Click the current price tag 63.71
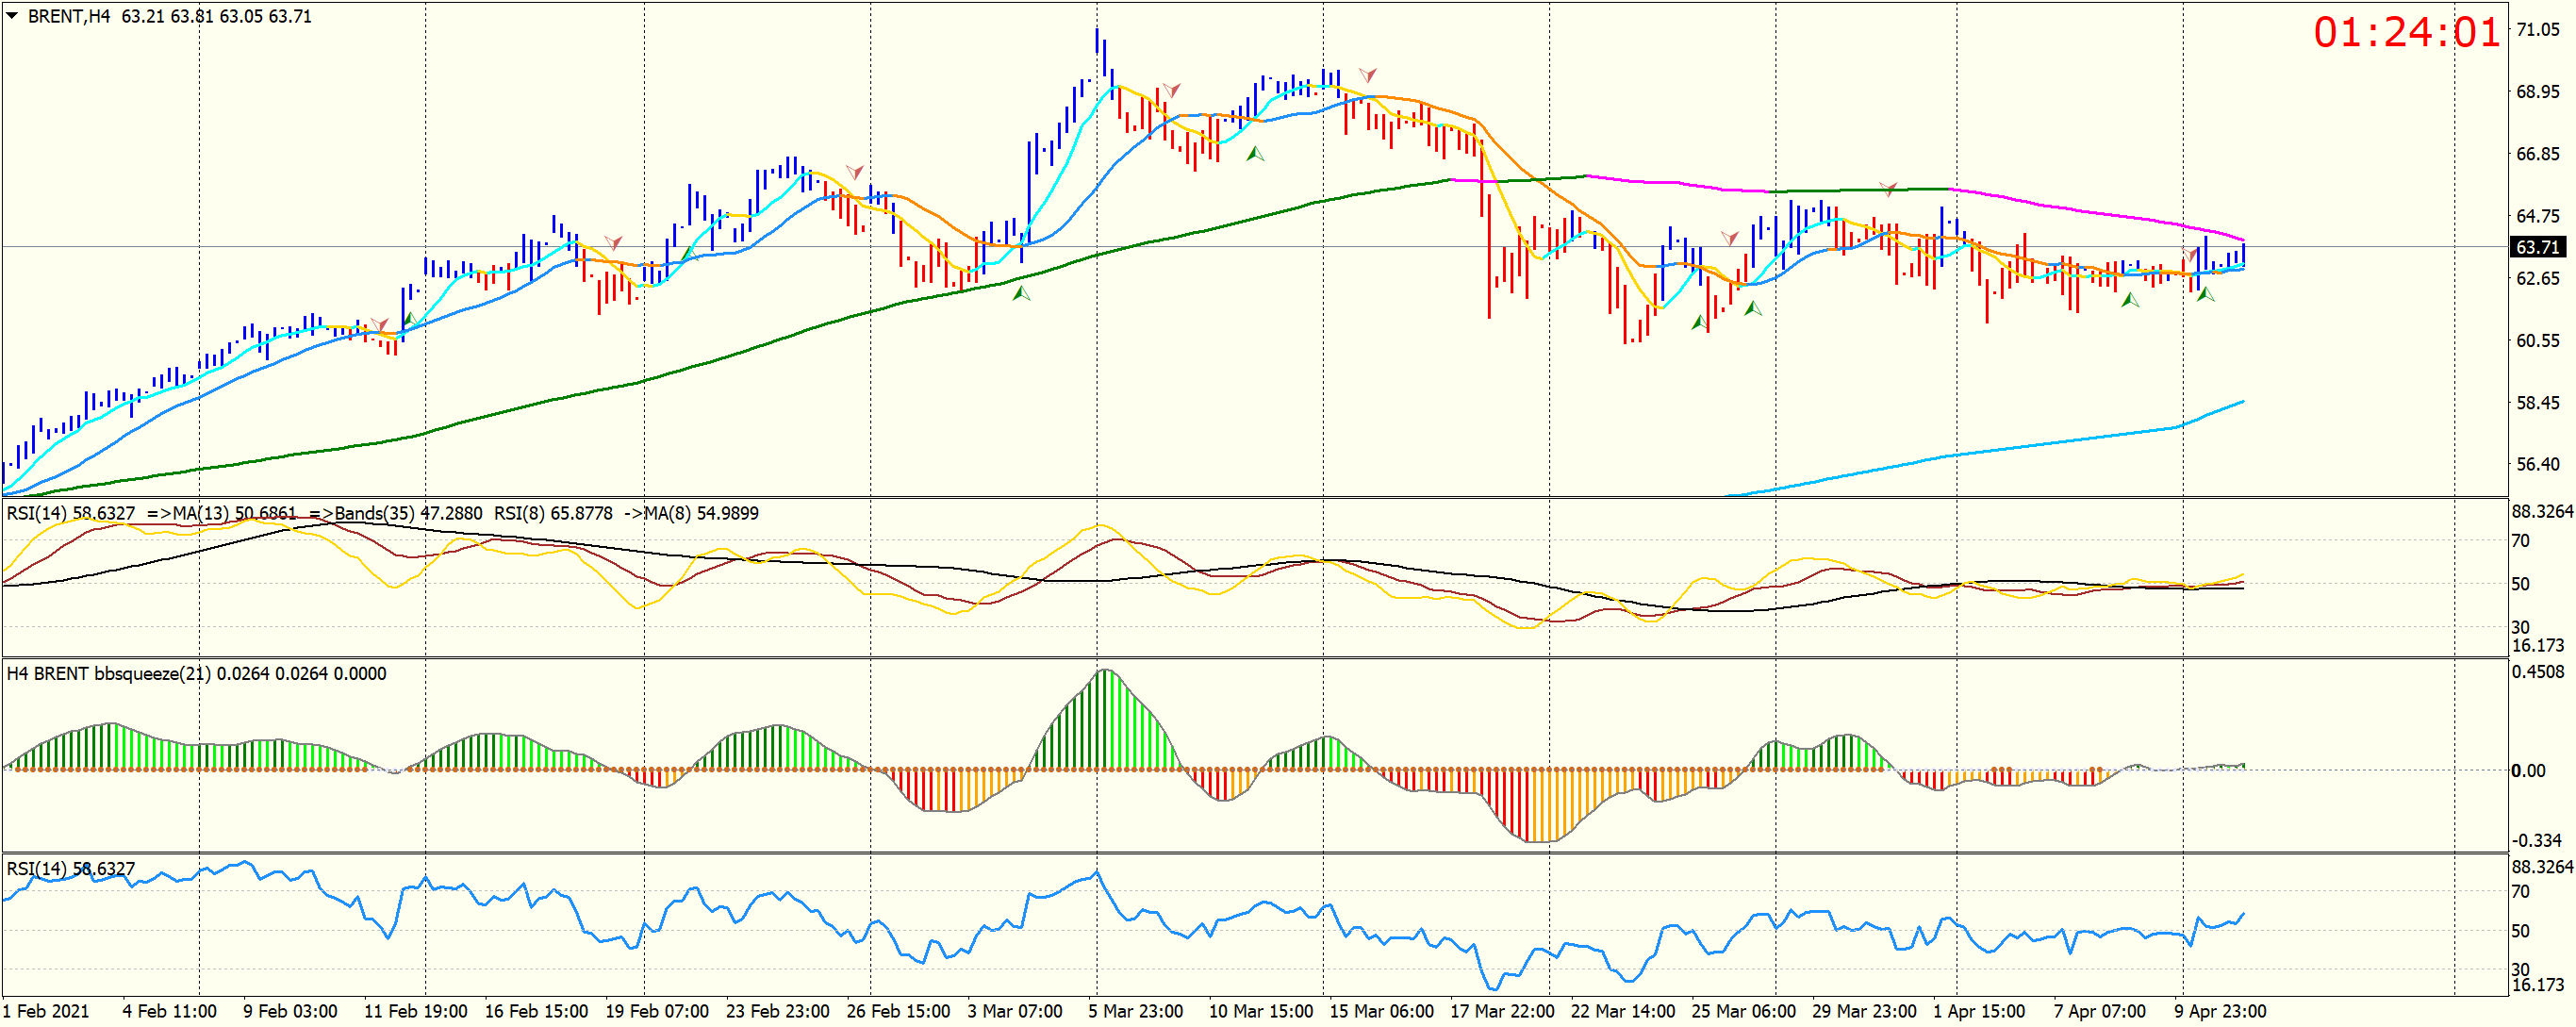Image resolution: width=2576 pixels, height=1027 pixels. tap(2537, 247)
